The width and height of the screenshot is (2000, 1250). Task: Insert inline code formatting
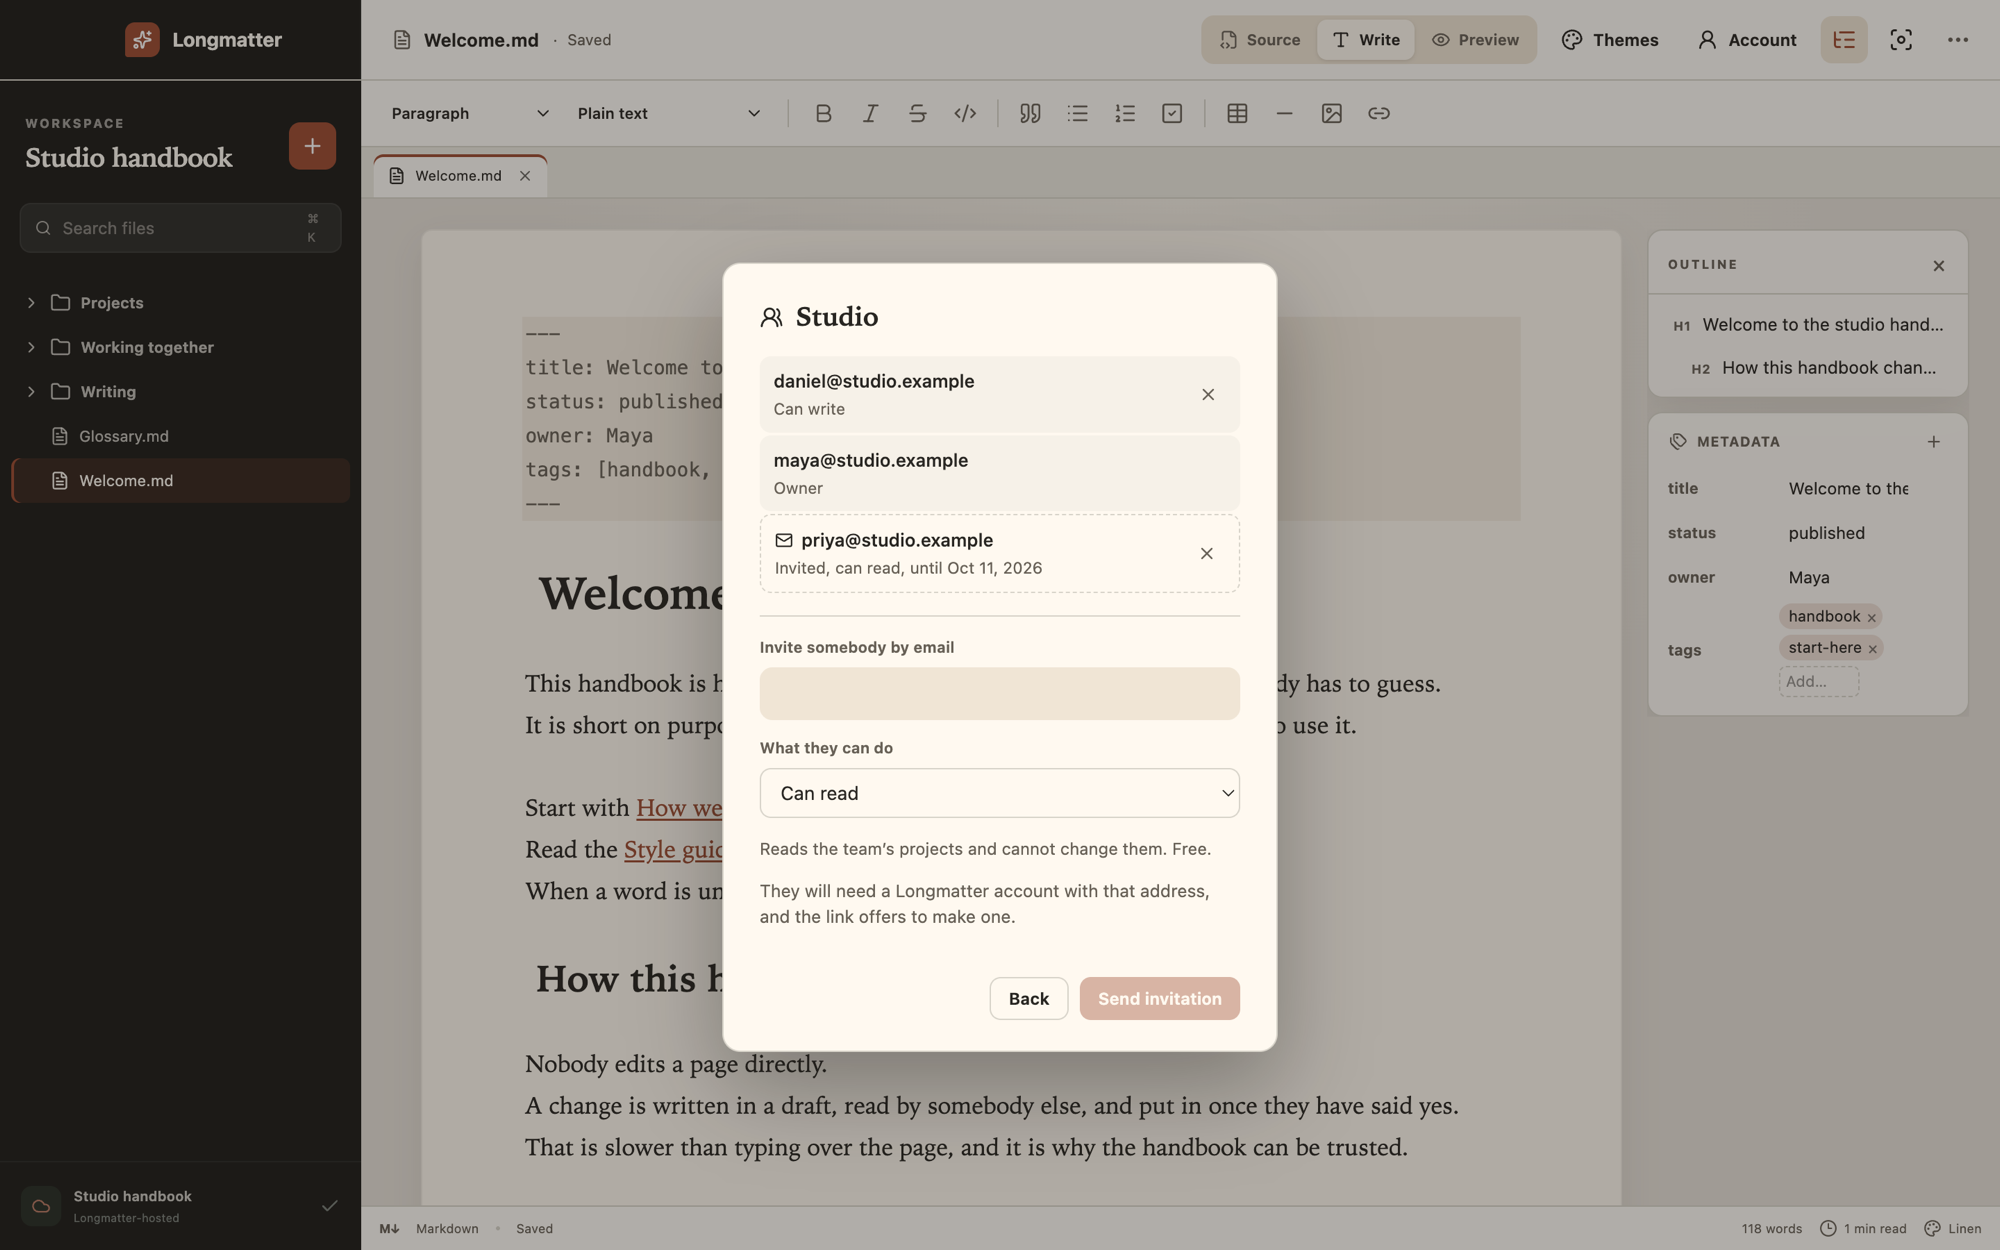click(x=965, y=113)
